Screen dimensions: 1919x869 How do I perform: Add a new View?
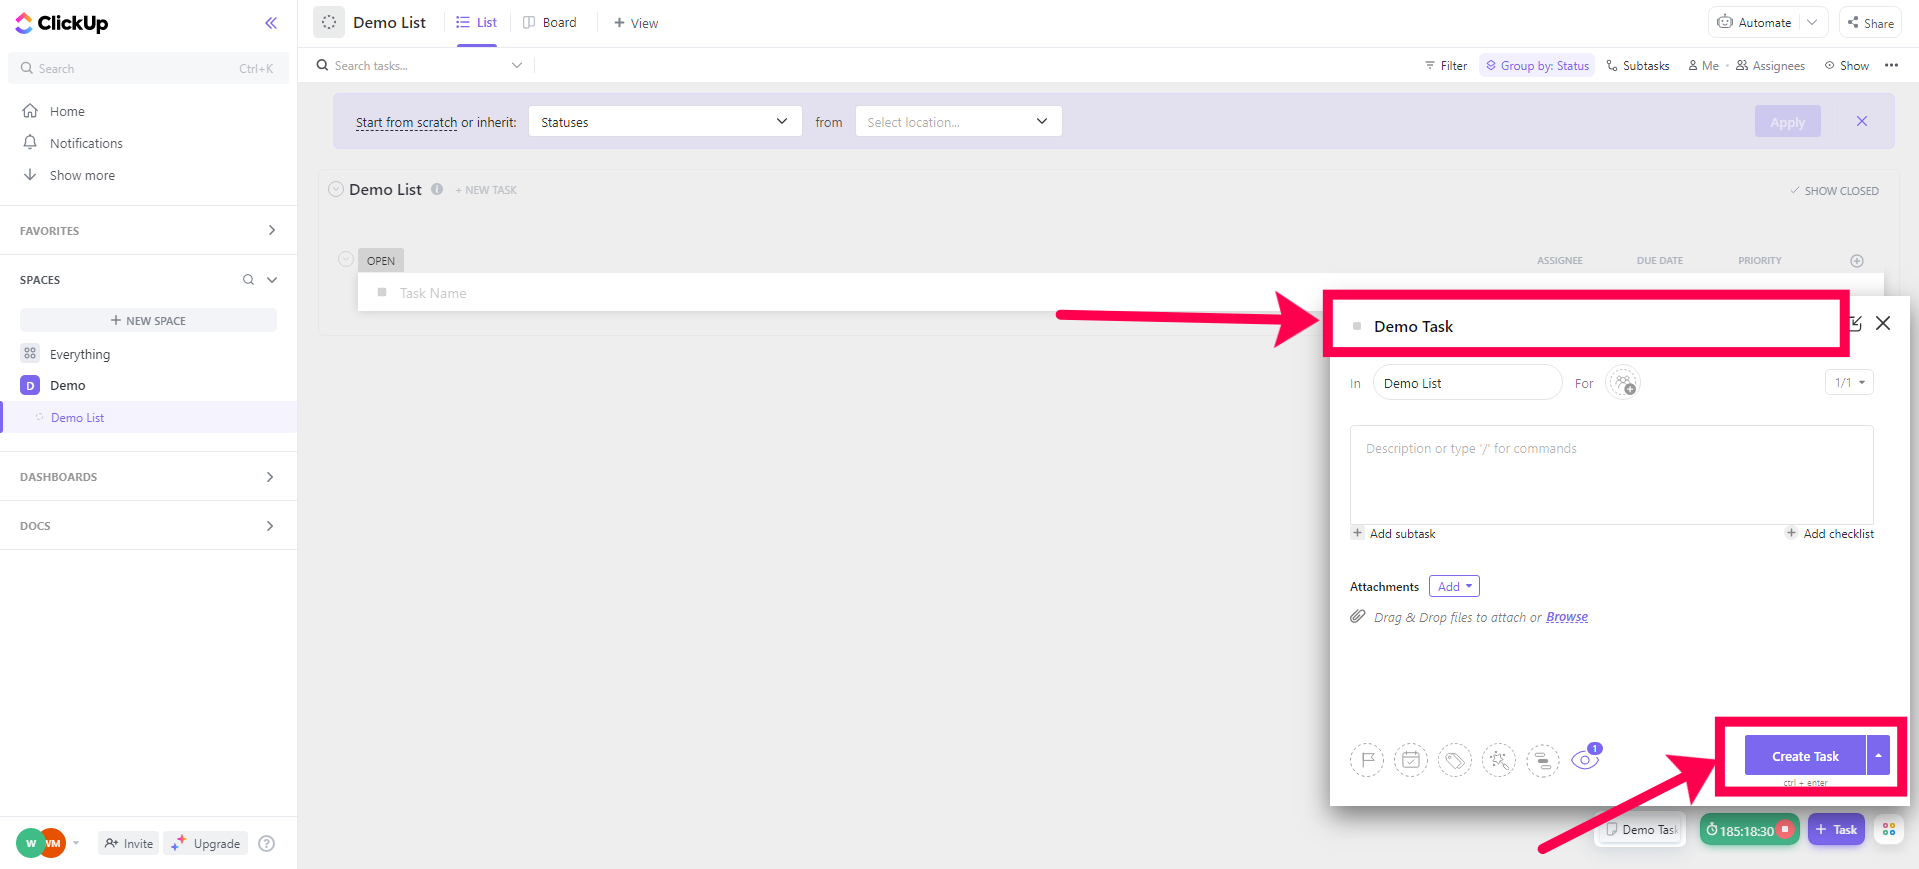(x=636, y=22)
